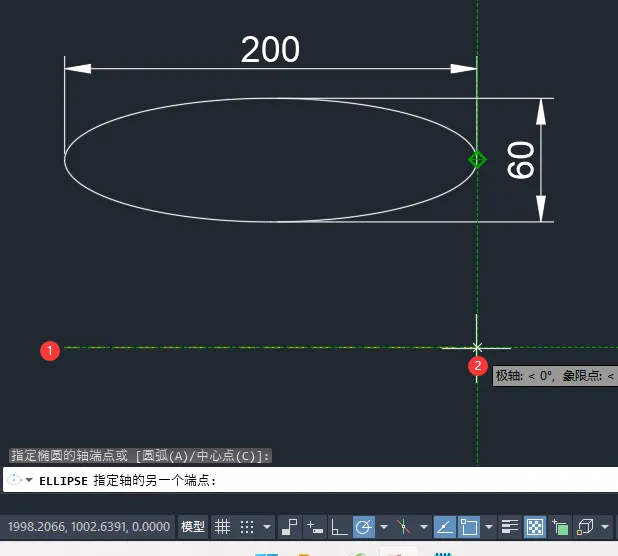This screenshot has width=618, height=556.
Task: Toggle polar tracking icon
Action: pos(363,527)
